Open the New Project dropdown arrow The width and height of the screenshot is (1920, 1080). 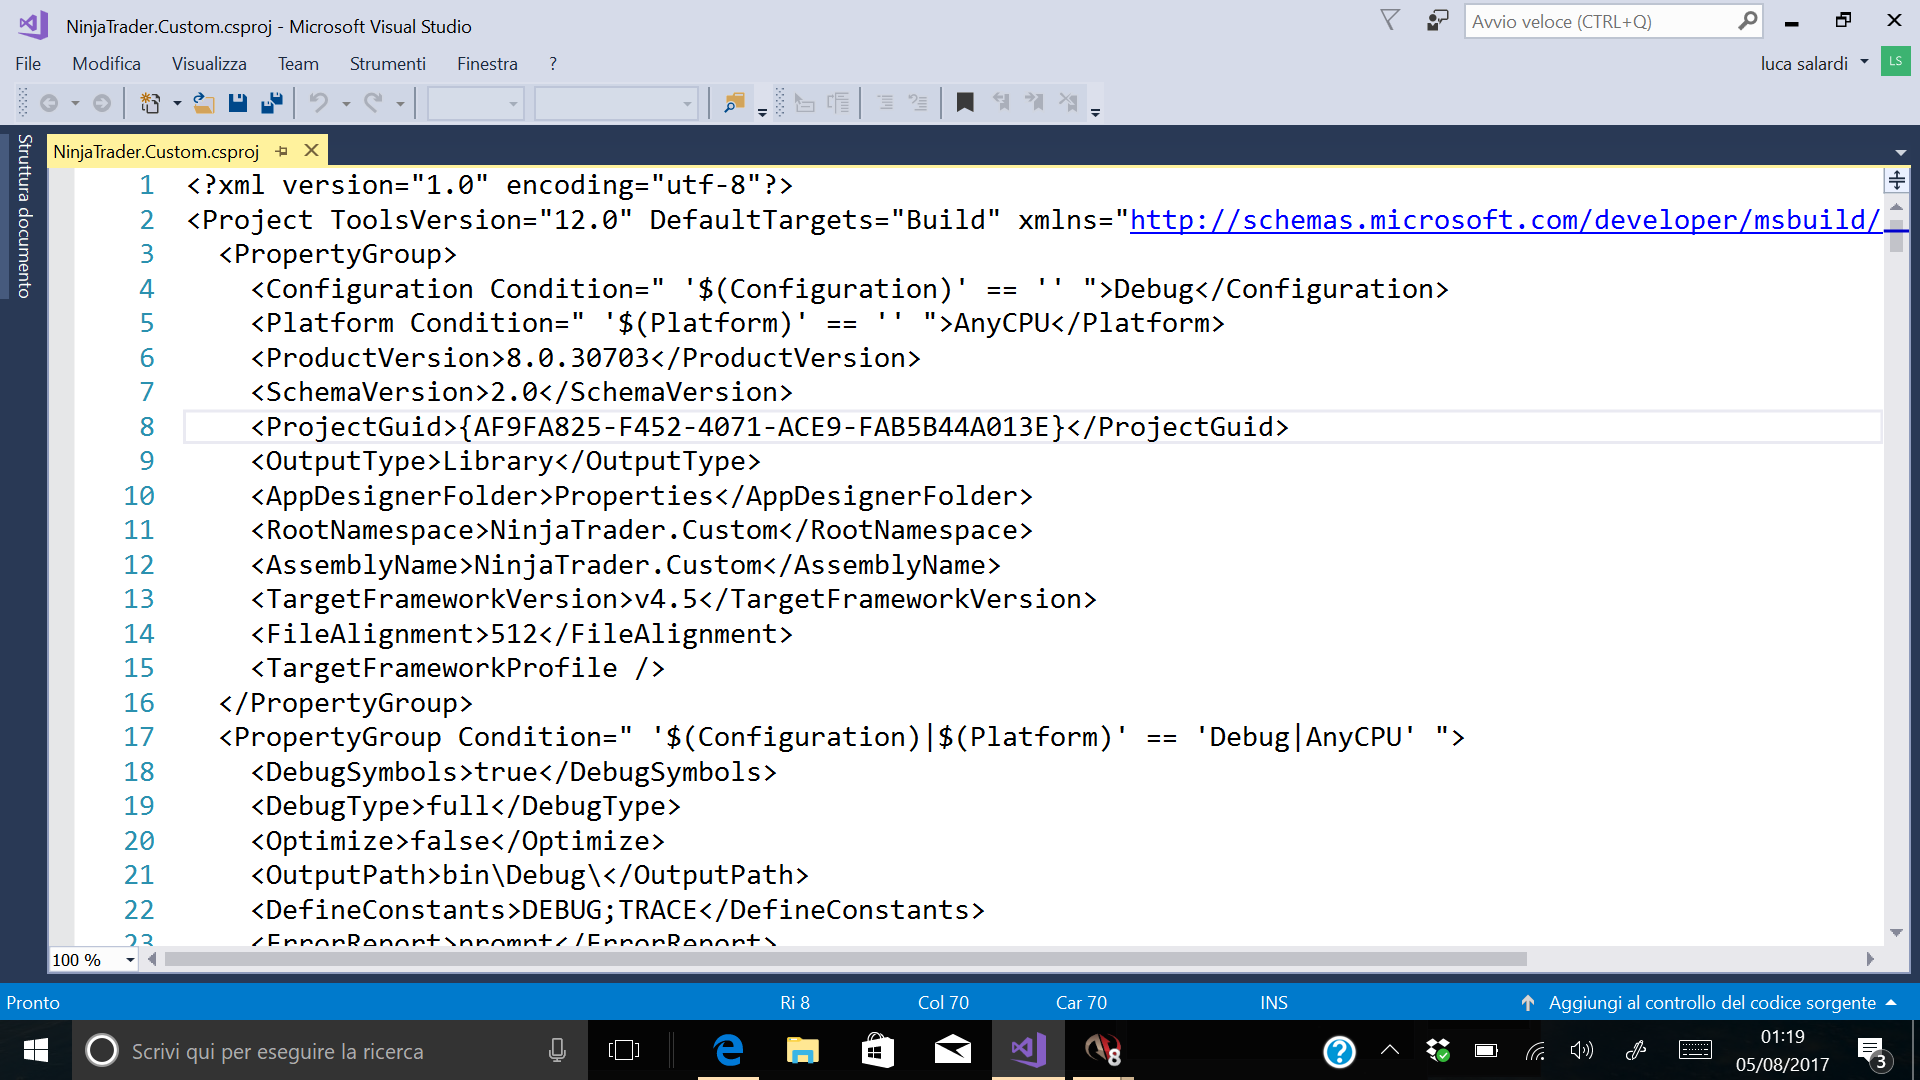point(177,103)
